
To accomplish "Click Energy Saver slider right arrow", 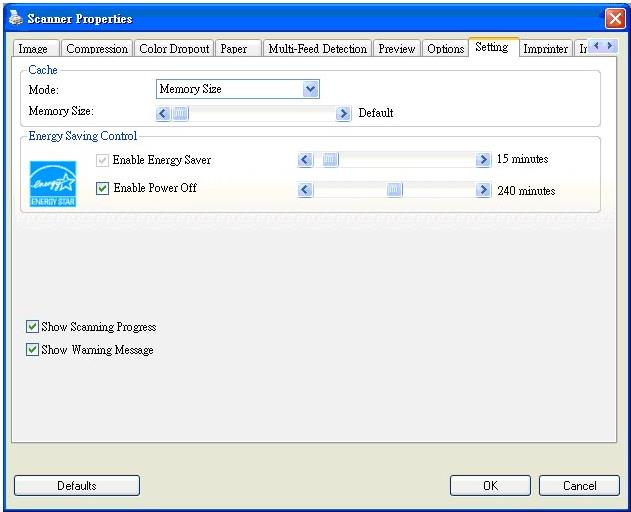I will (483, 160).
